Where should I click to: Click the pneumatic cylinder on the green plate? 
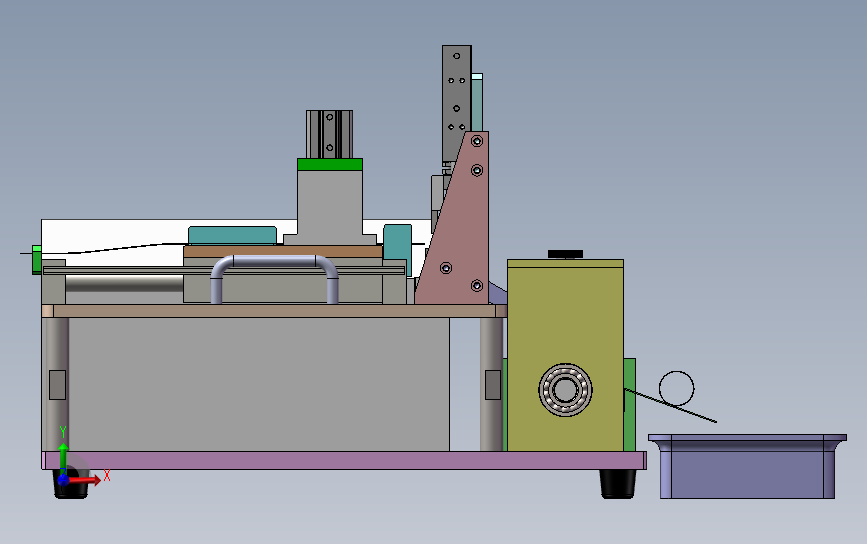coord(330,134)
